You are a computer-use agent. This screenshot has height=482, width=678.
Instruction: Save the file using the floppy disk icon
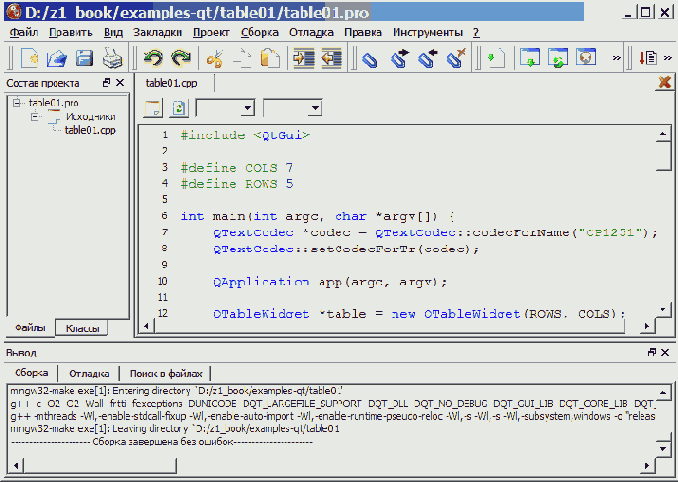click(x=84, y=59)
